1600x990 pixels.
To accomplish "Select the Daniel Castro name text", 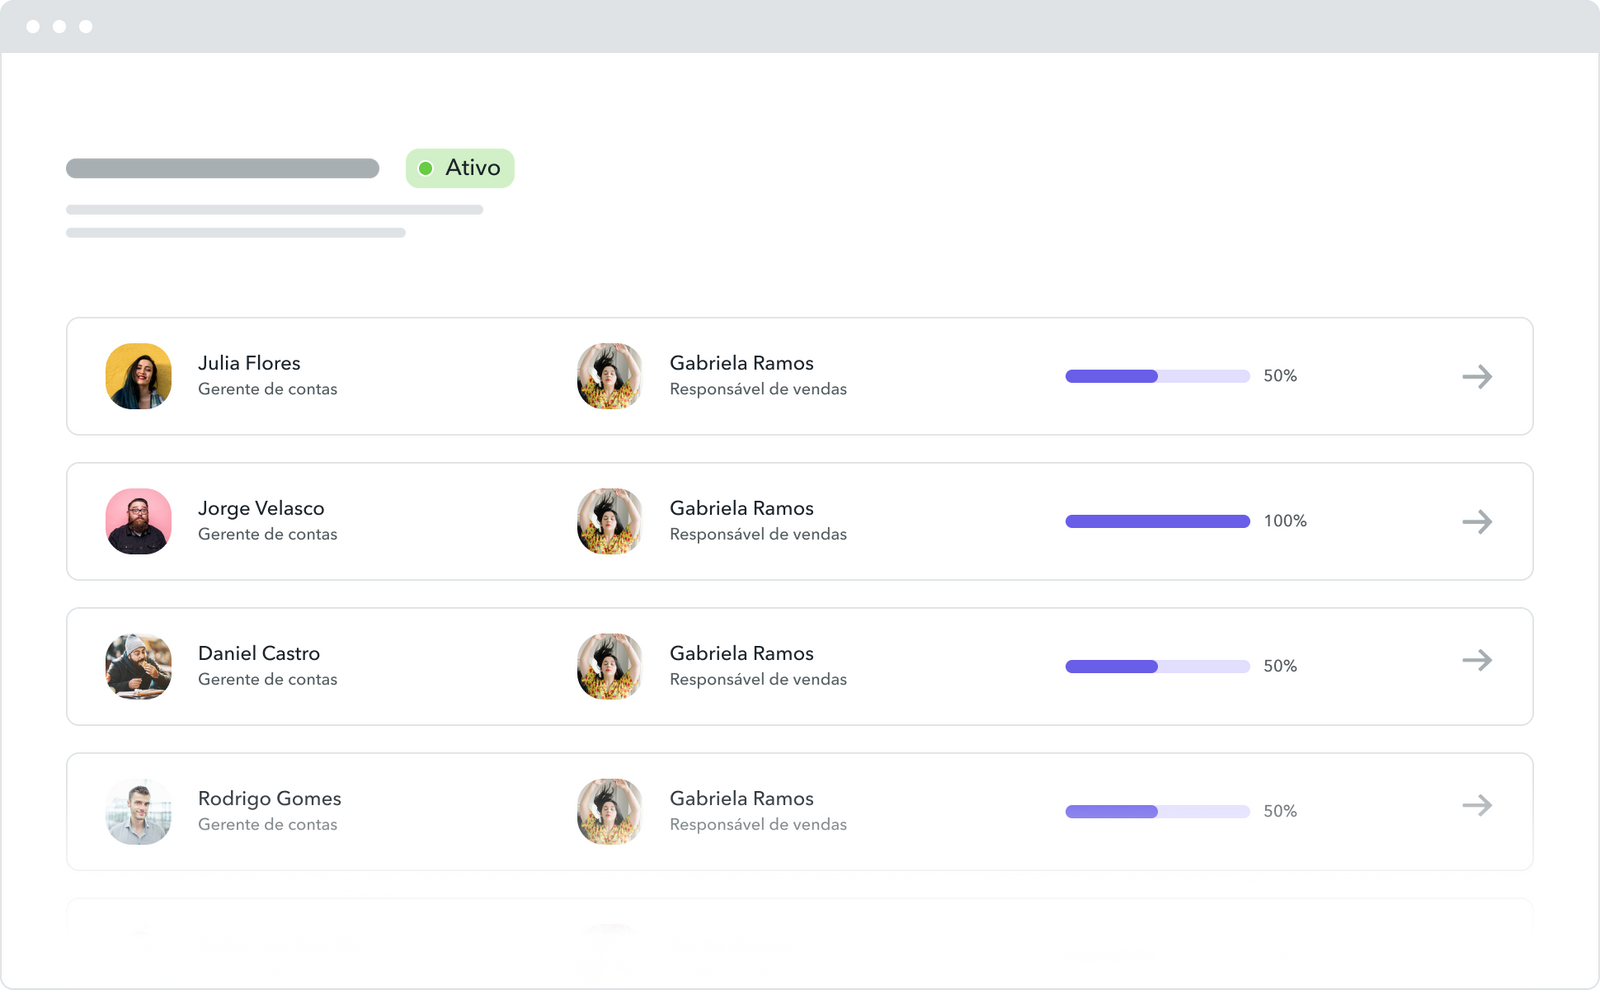I will point(259,653).
